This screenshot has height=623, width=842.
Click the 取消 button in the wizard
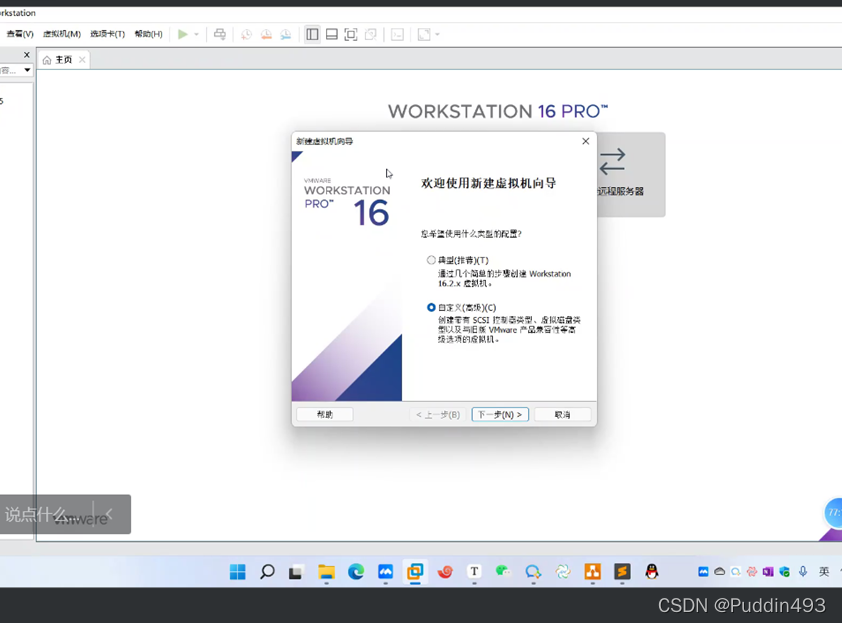562,415
